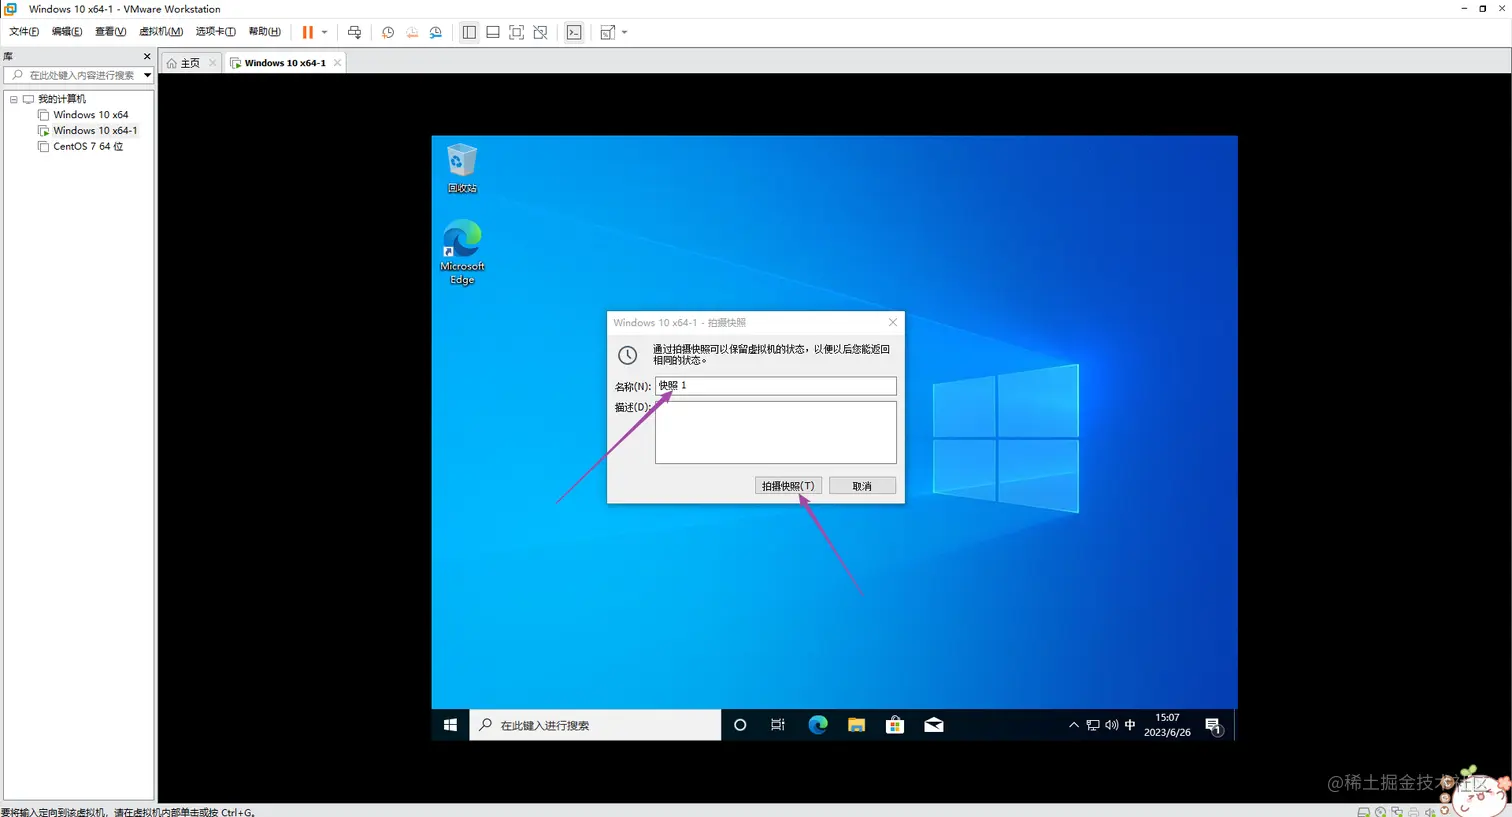Click the guest taskbar search box
Viewport: 1512px width, 817px height.
tap(595, 725)
